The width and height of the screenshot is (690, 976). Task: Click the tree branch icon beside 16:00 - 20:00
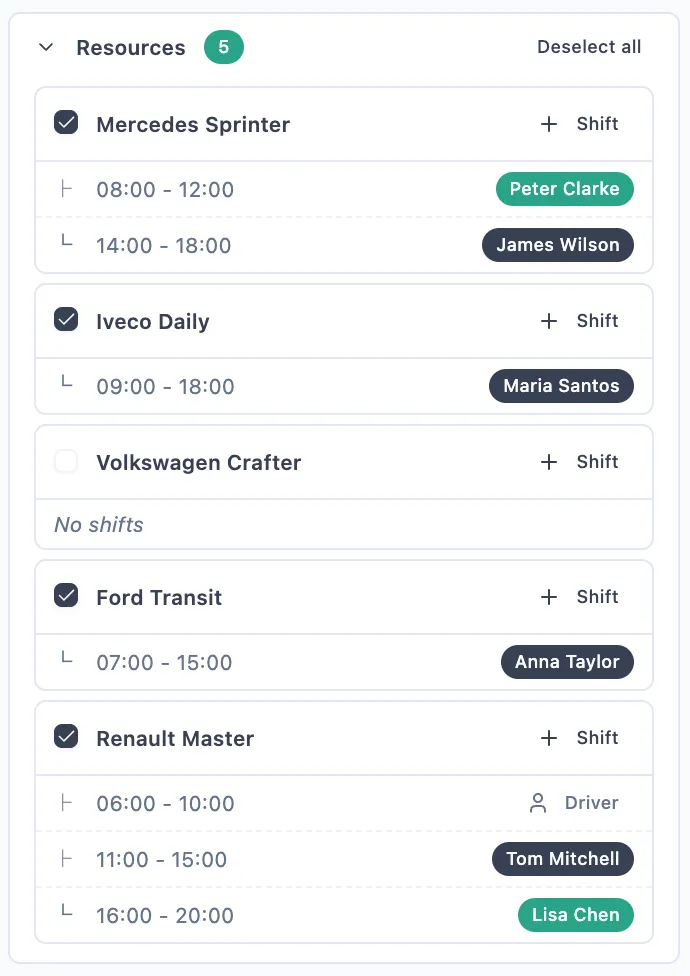click(67, 914)
